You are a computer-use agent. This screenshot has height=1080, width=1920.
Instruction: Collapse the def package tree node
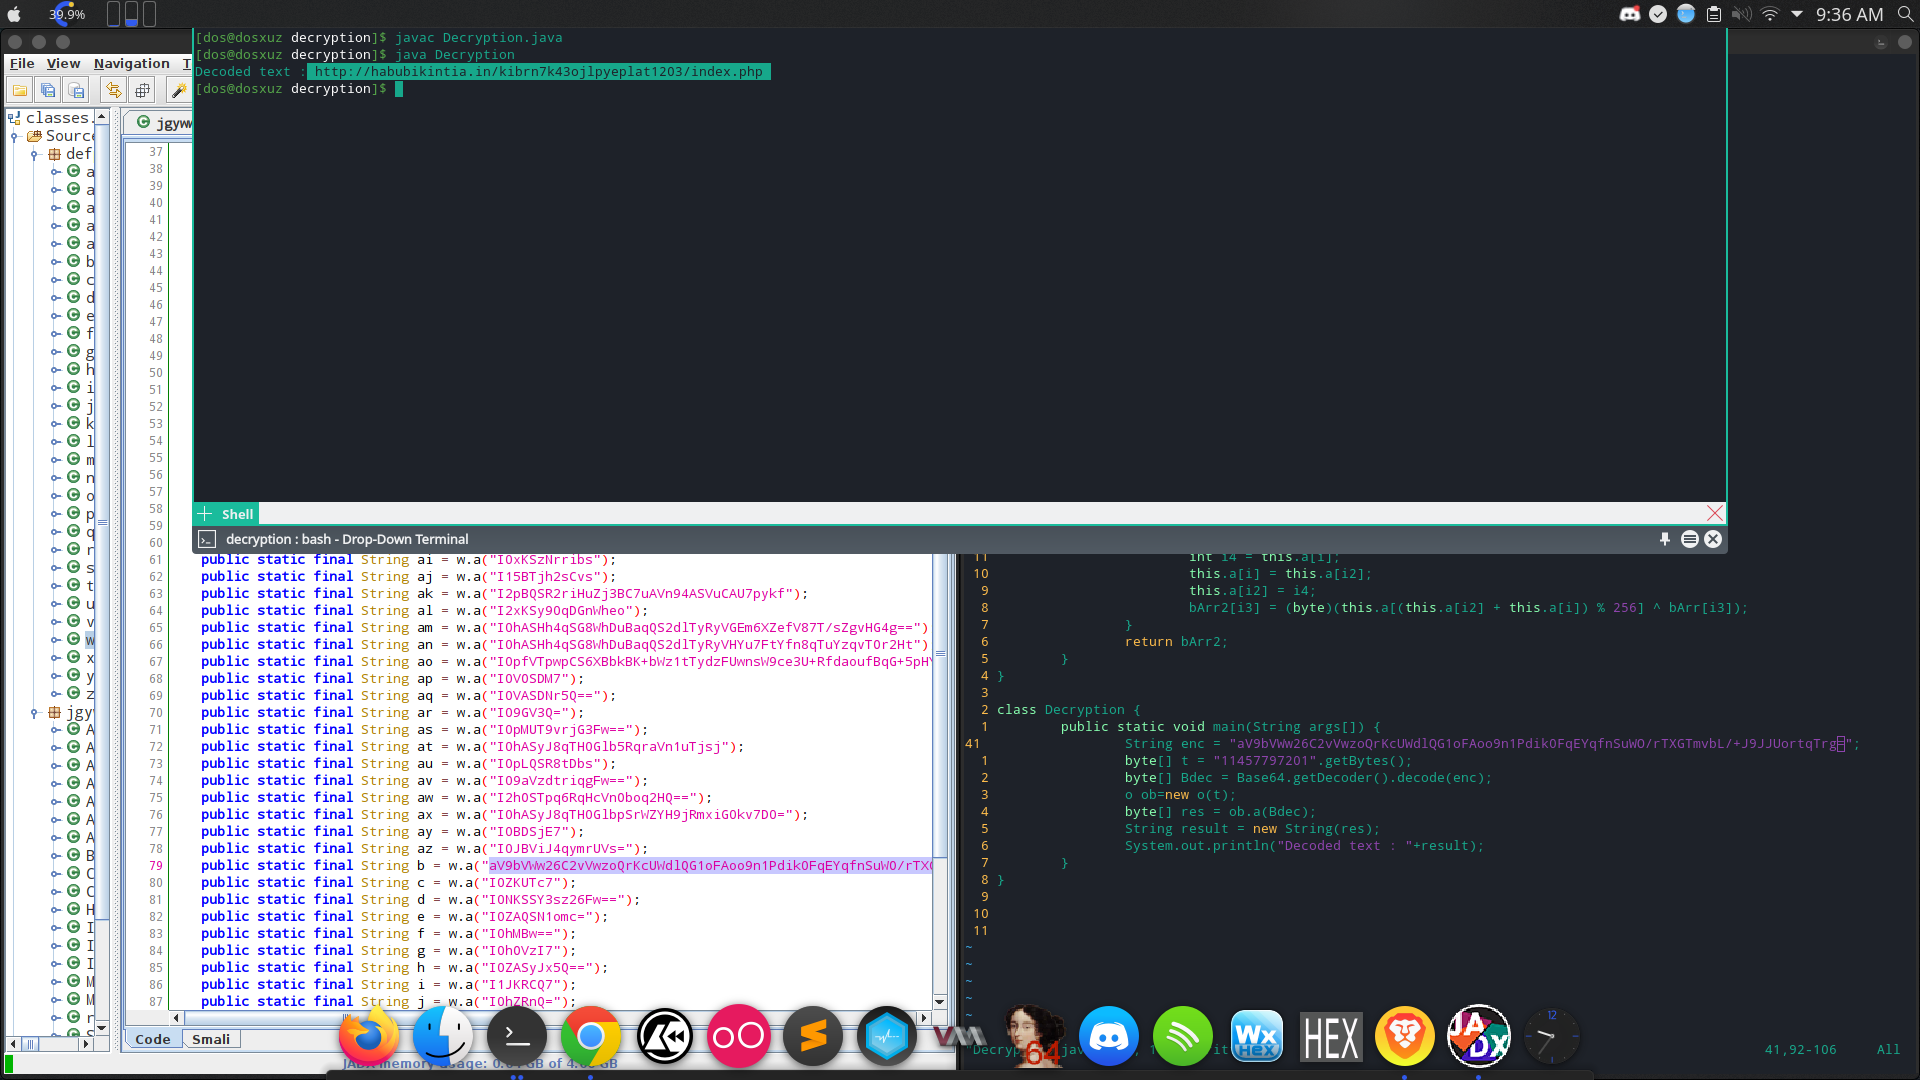point(35,155)
